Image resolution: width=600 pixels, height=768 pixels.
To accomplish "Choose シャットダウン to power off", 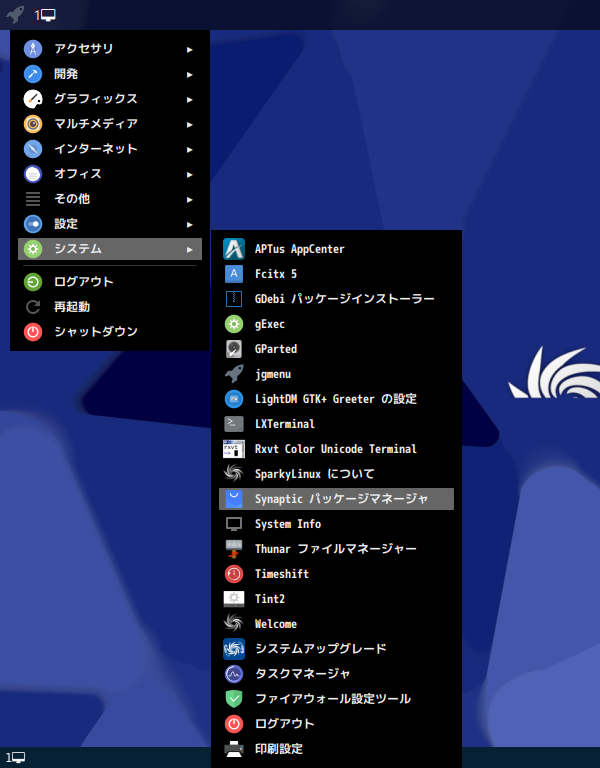I will 110,332.
